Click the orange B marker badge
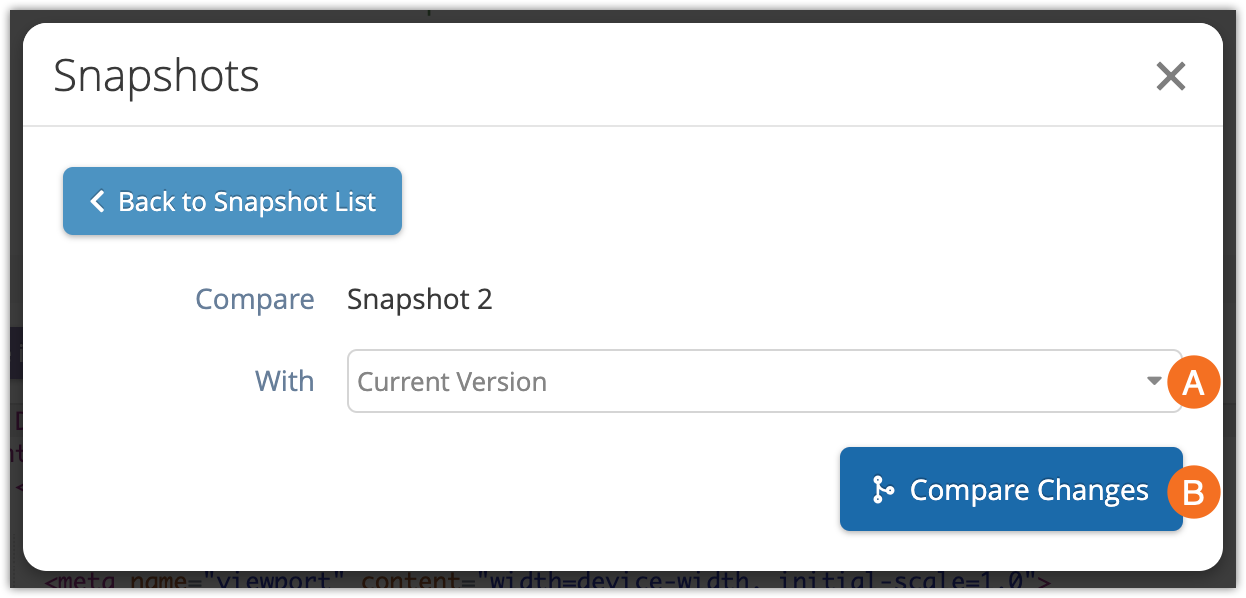Viewport: 1246px width, 598px height. click(x=1194, y=492)
